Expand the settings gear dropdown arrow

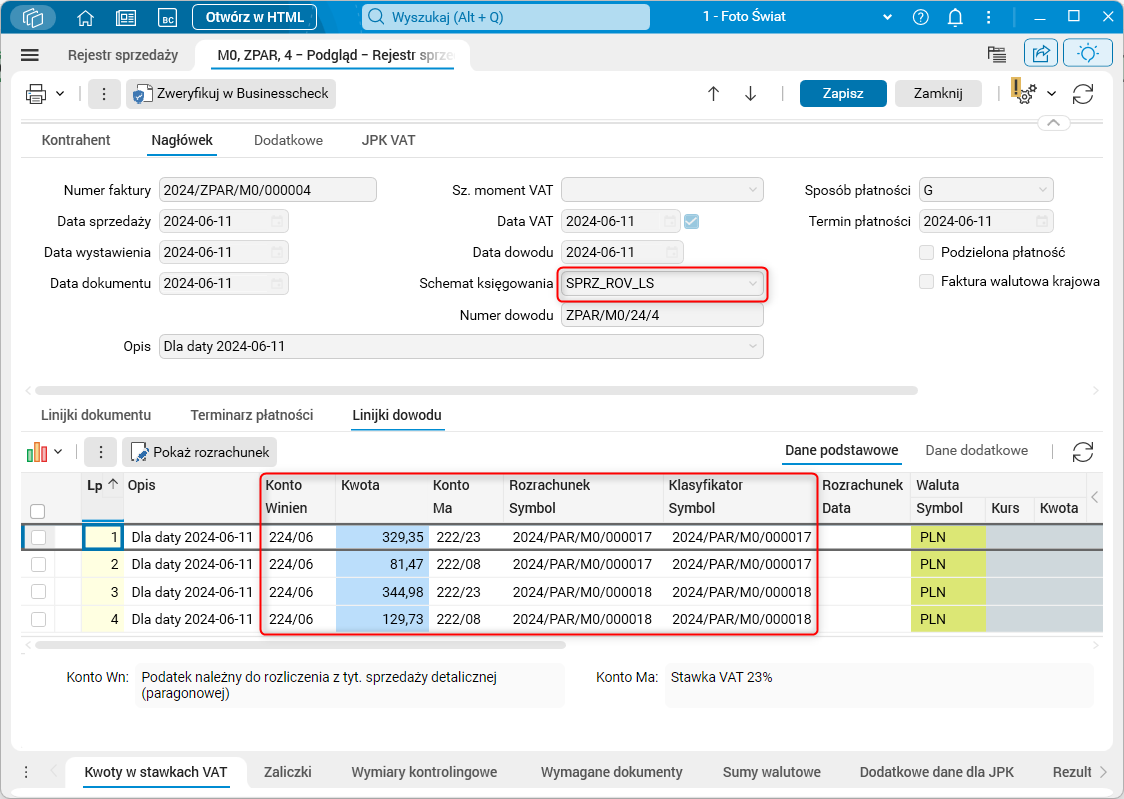[1051, 94]
